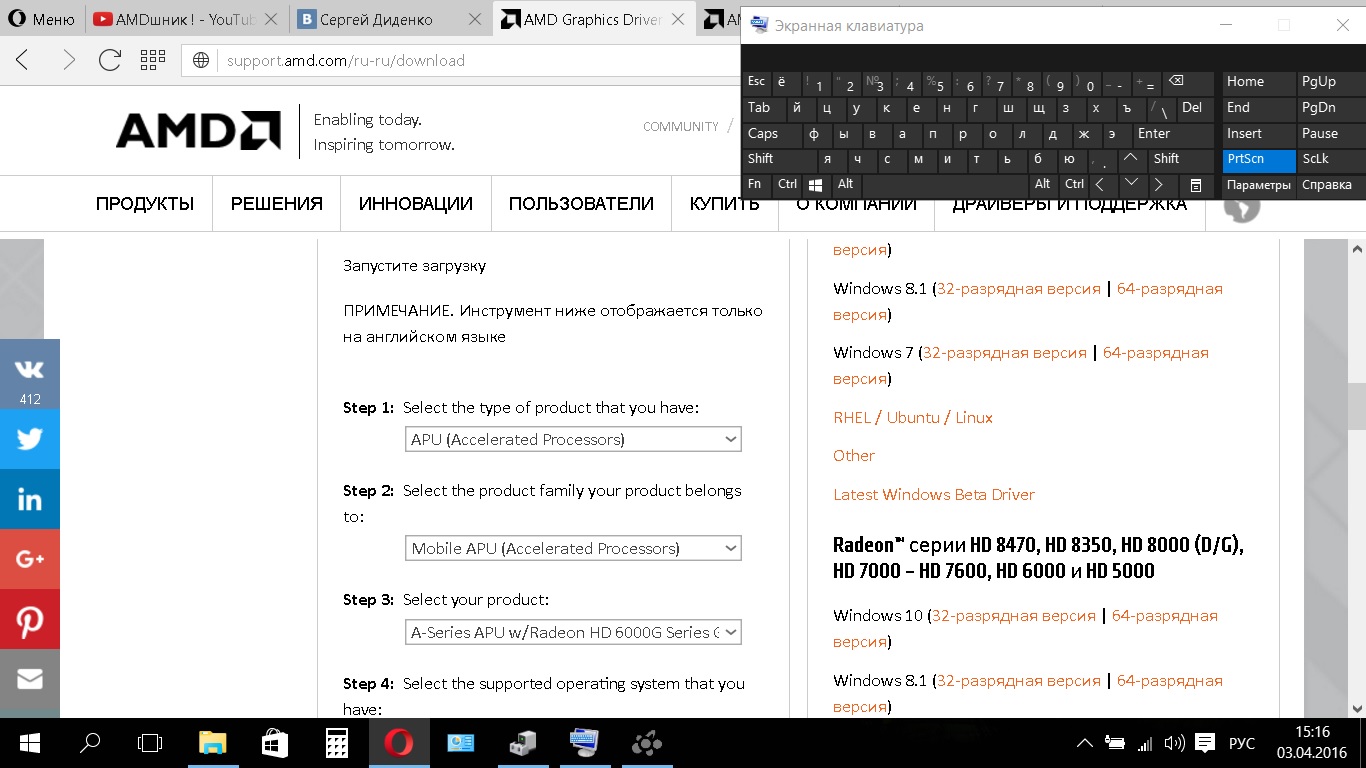Open the Other drivers link
Viewport: 1366px width, 768px height.
pyautogui.click(x=854, y=456)
